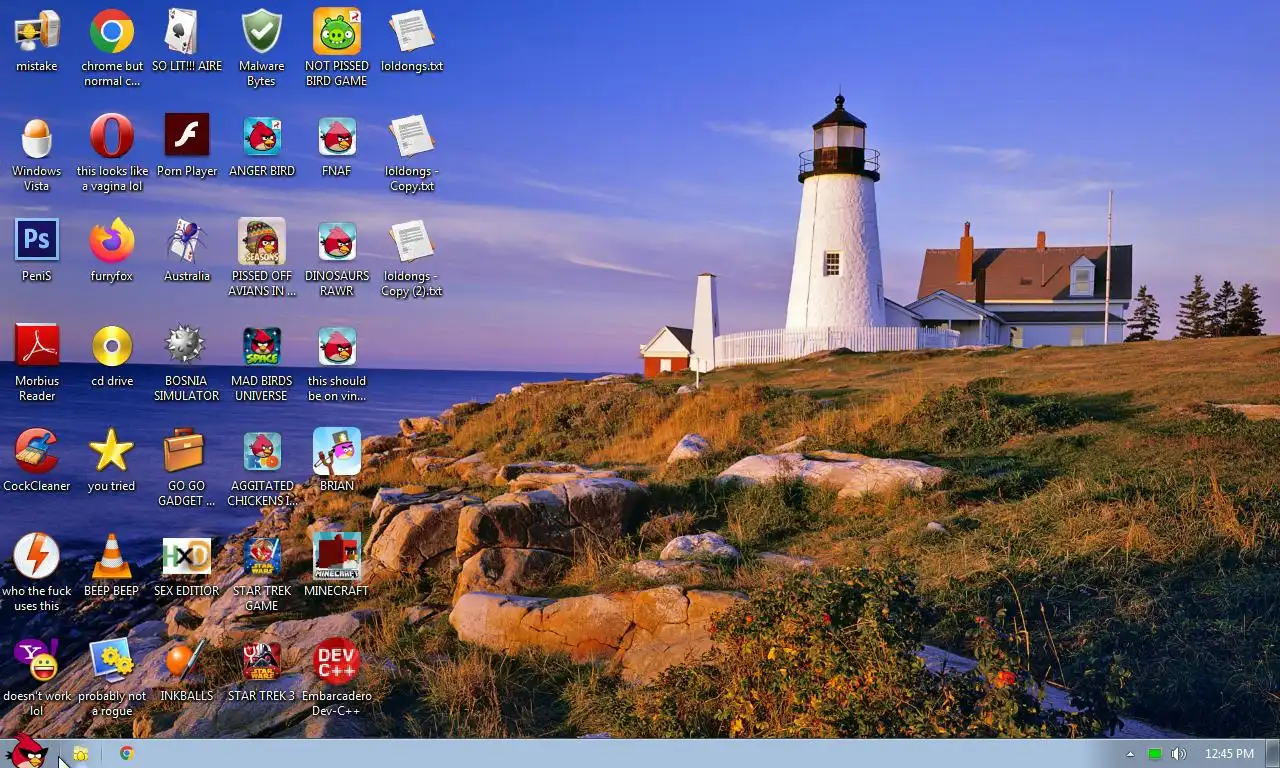The image size is (1280, 768).
Task: Launch the 'BEEP BEEP' VLC cone icon
Action: [x=112, y=566]
